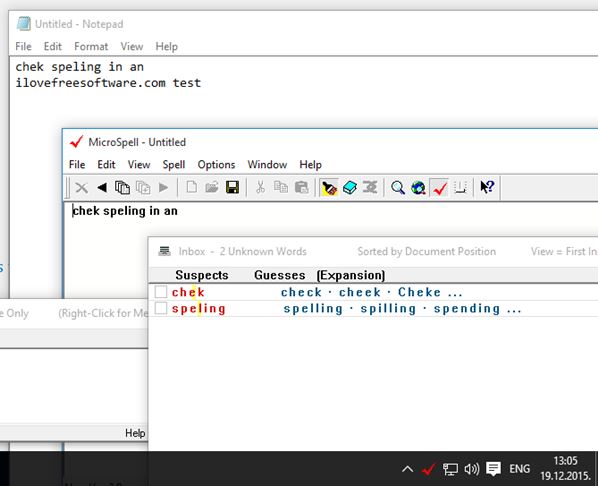598x486 pixels.
Task: Open MicroSpell Edit menu
Action: pos(106,164)
